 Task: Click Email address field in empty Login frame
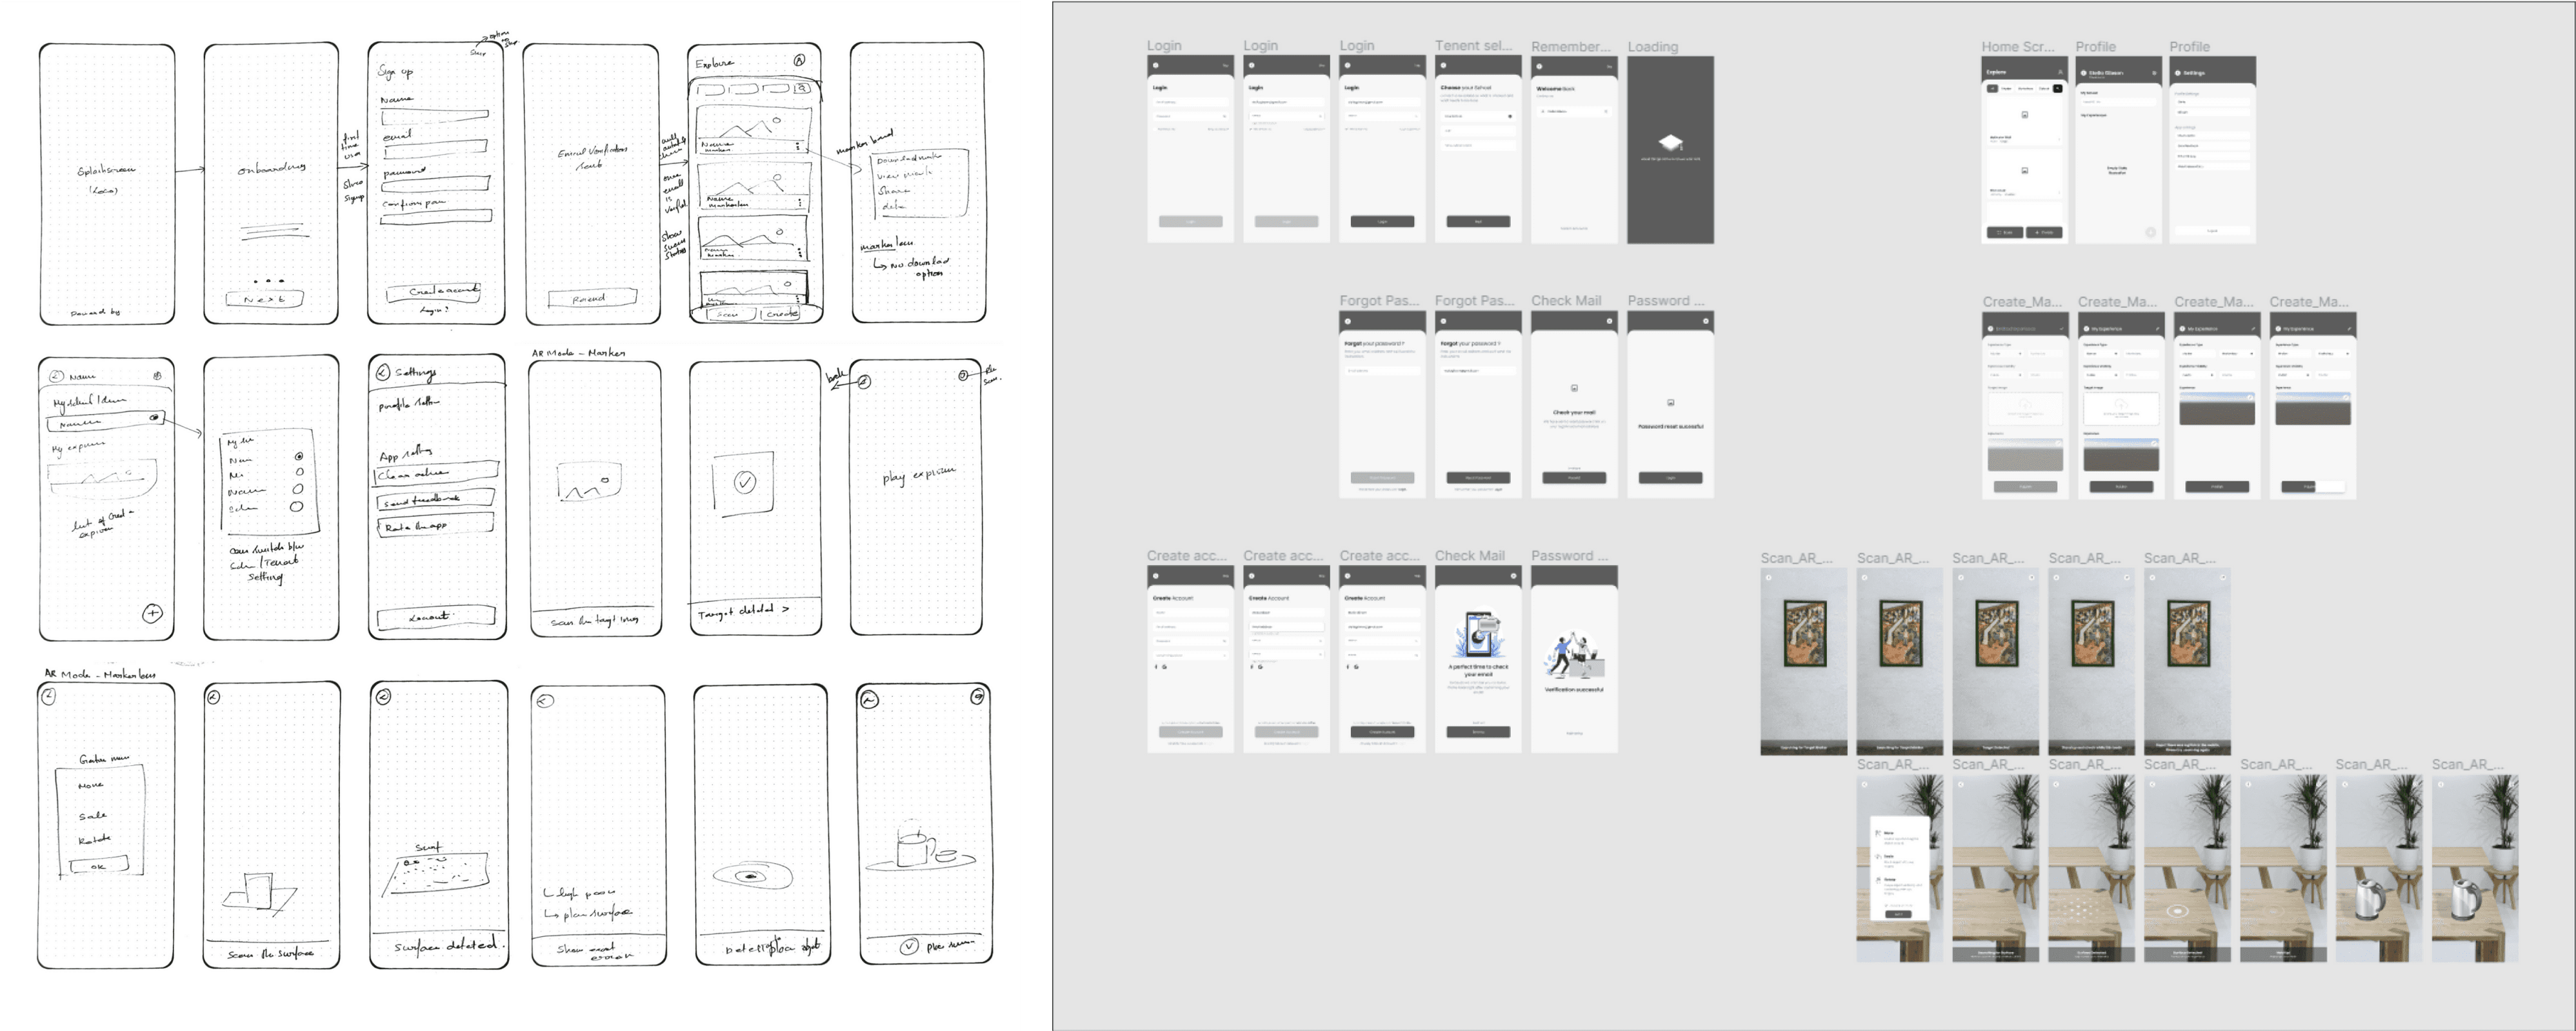tap(1190, 102)
